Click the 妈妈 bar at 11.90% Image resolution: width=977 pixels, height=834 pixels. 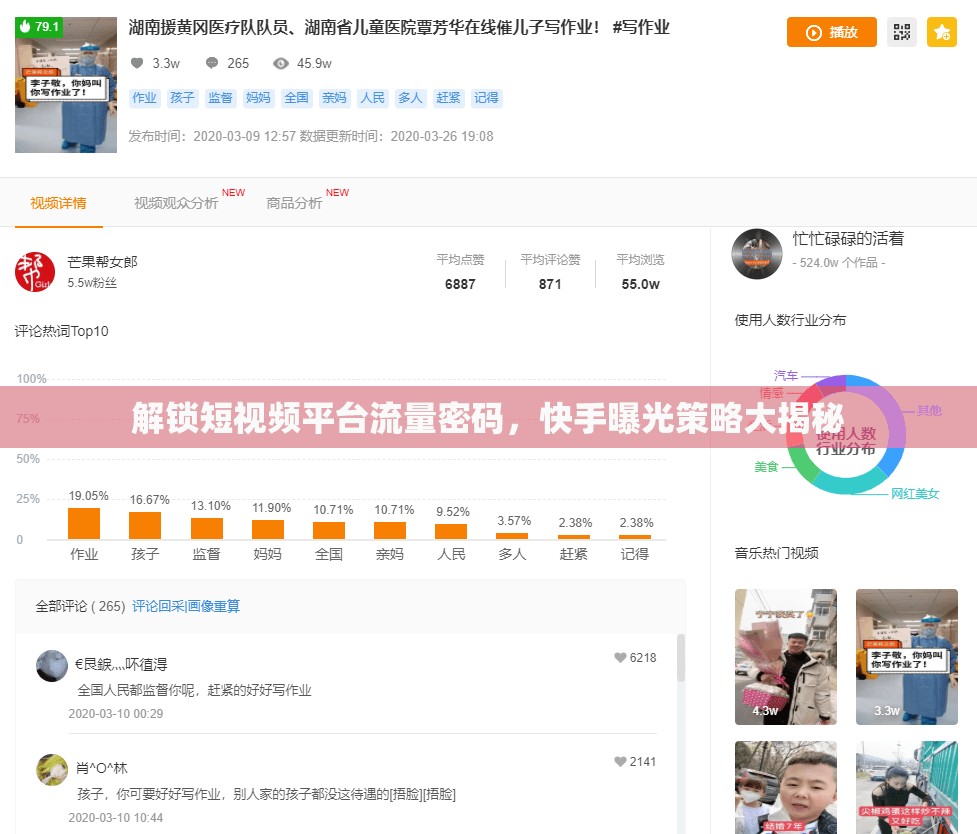tap(268, 529)
